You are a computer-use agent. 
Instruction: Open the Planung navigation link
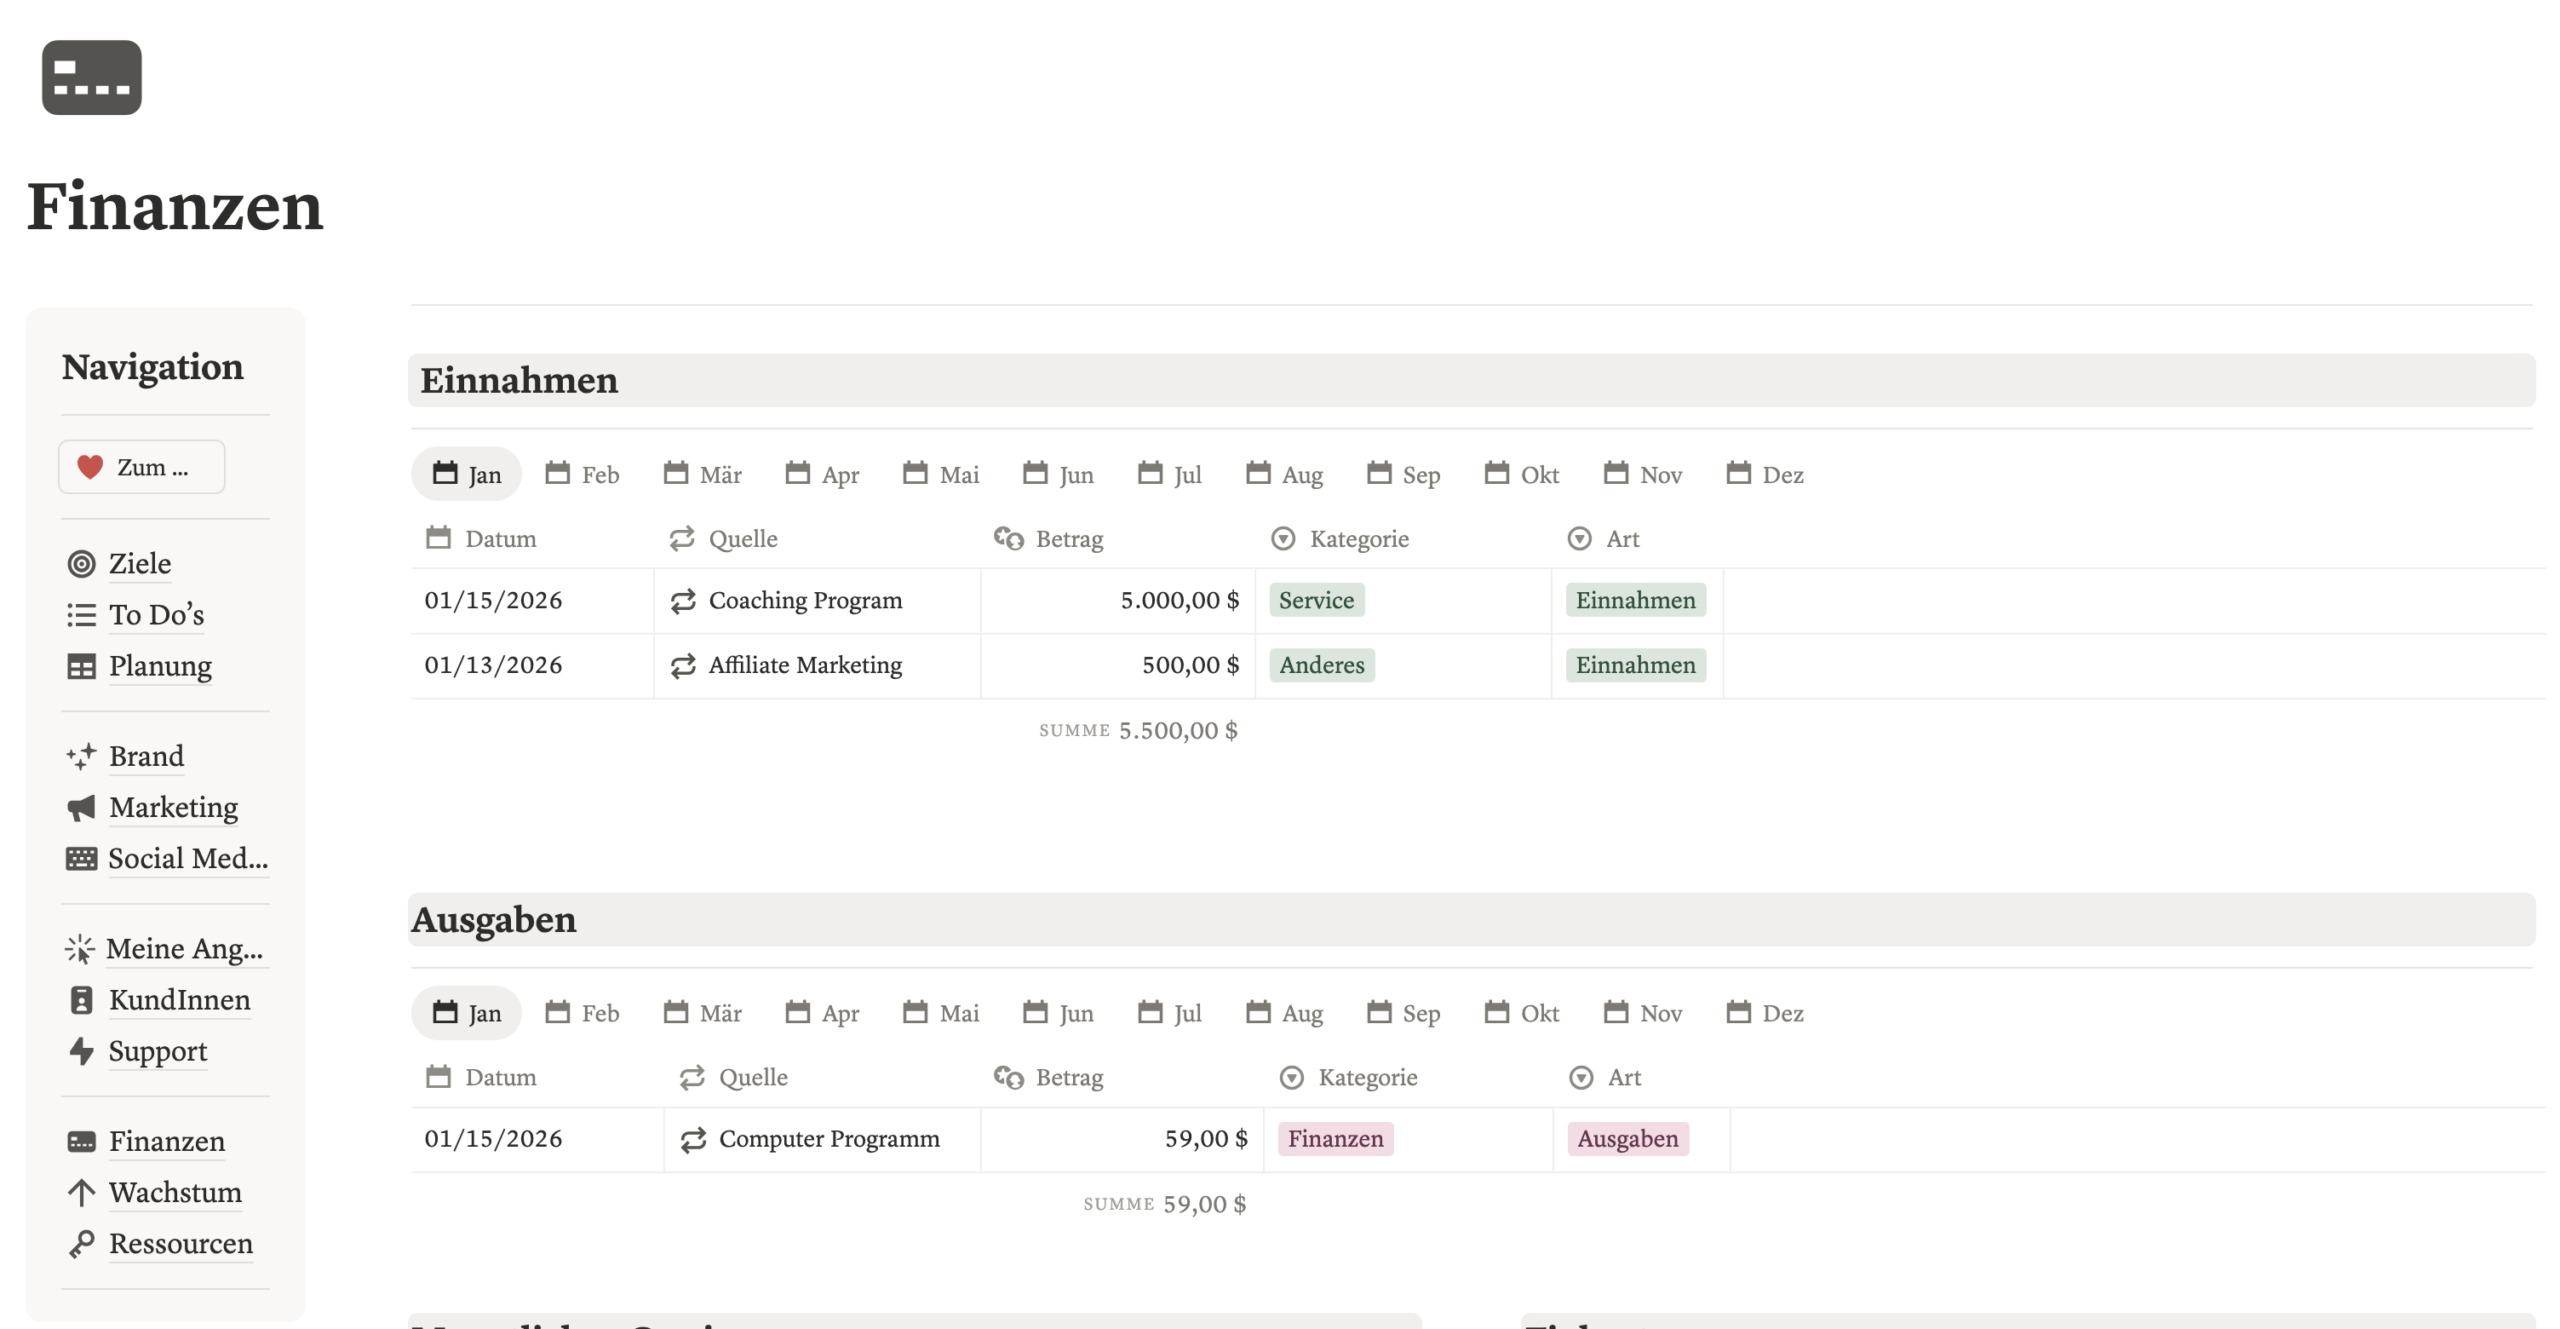coord(160,666)
